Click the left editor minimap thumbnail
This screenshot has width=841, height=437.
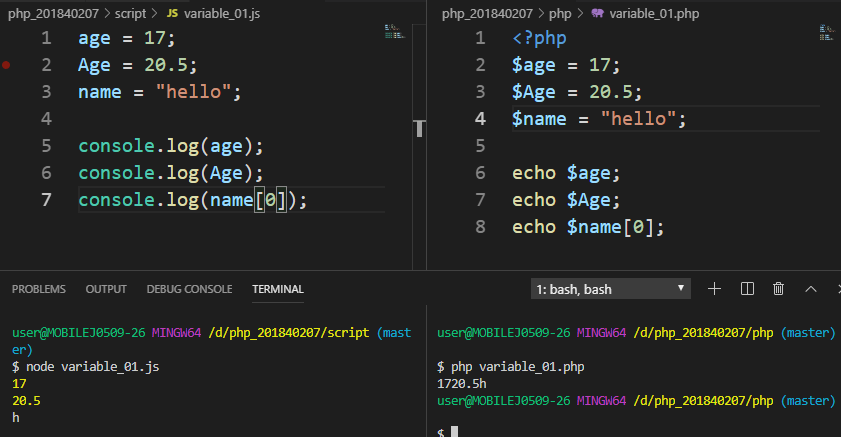395,32
